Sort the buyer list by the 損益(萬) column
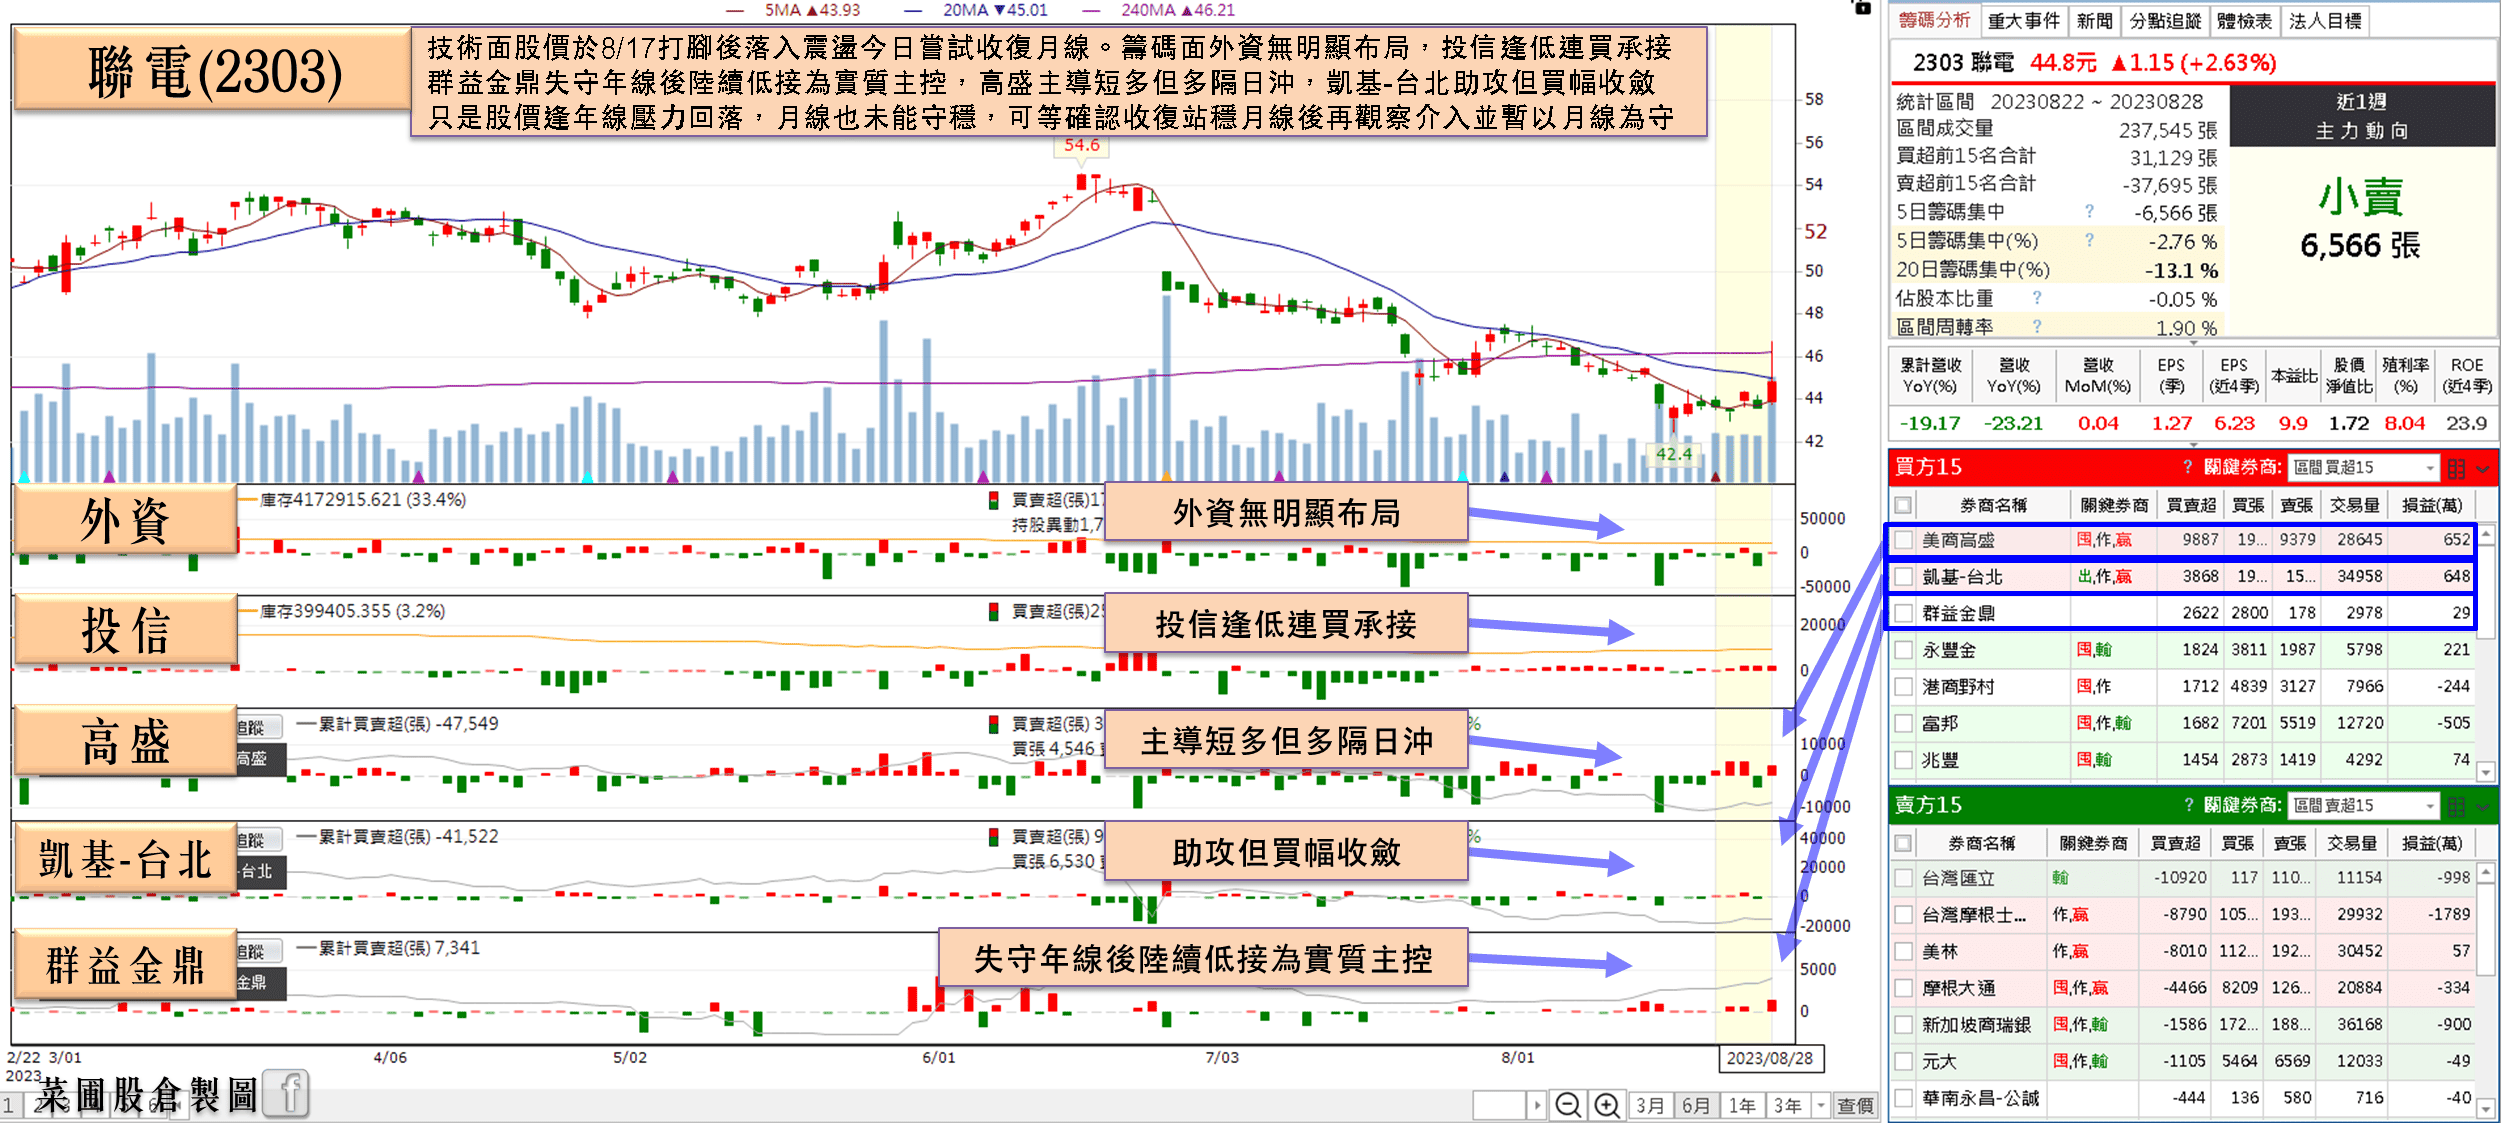Viewport: 2501px width, 1148px height. point(2432,506)
